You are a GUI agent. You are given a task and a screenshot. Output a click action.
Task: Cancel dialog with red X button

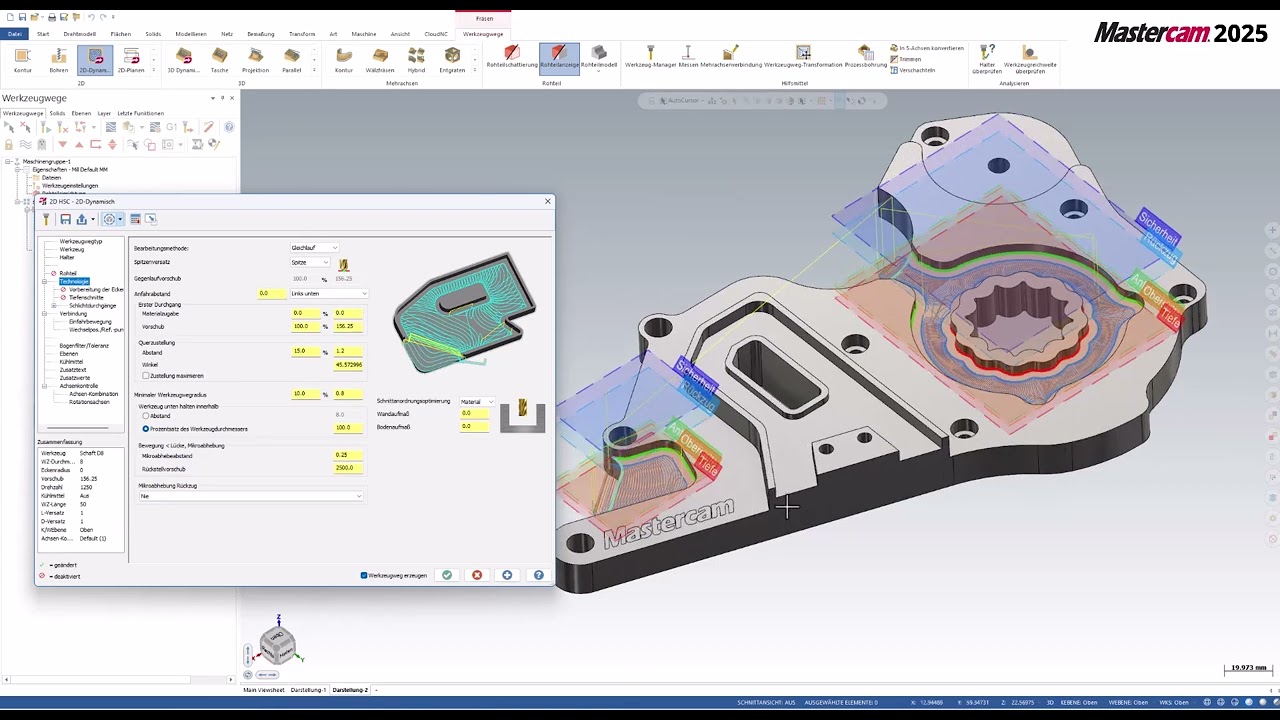[x=477, y=575]
